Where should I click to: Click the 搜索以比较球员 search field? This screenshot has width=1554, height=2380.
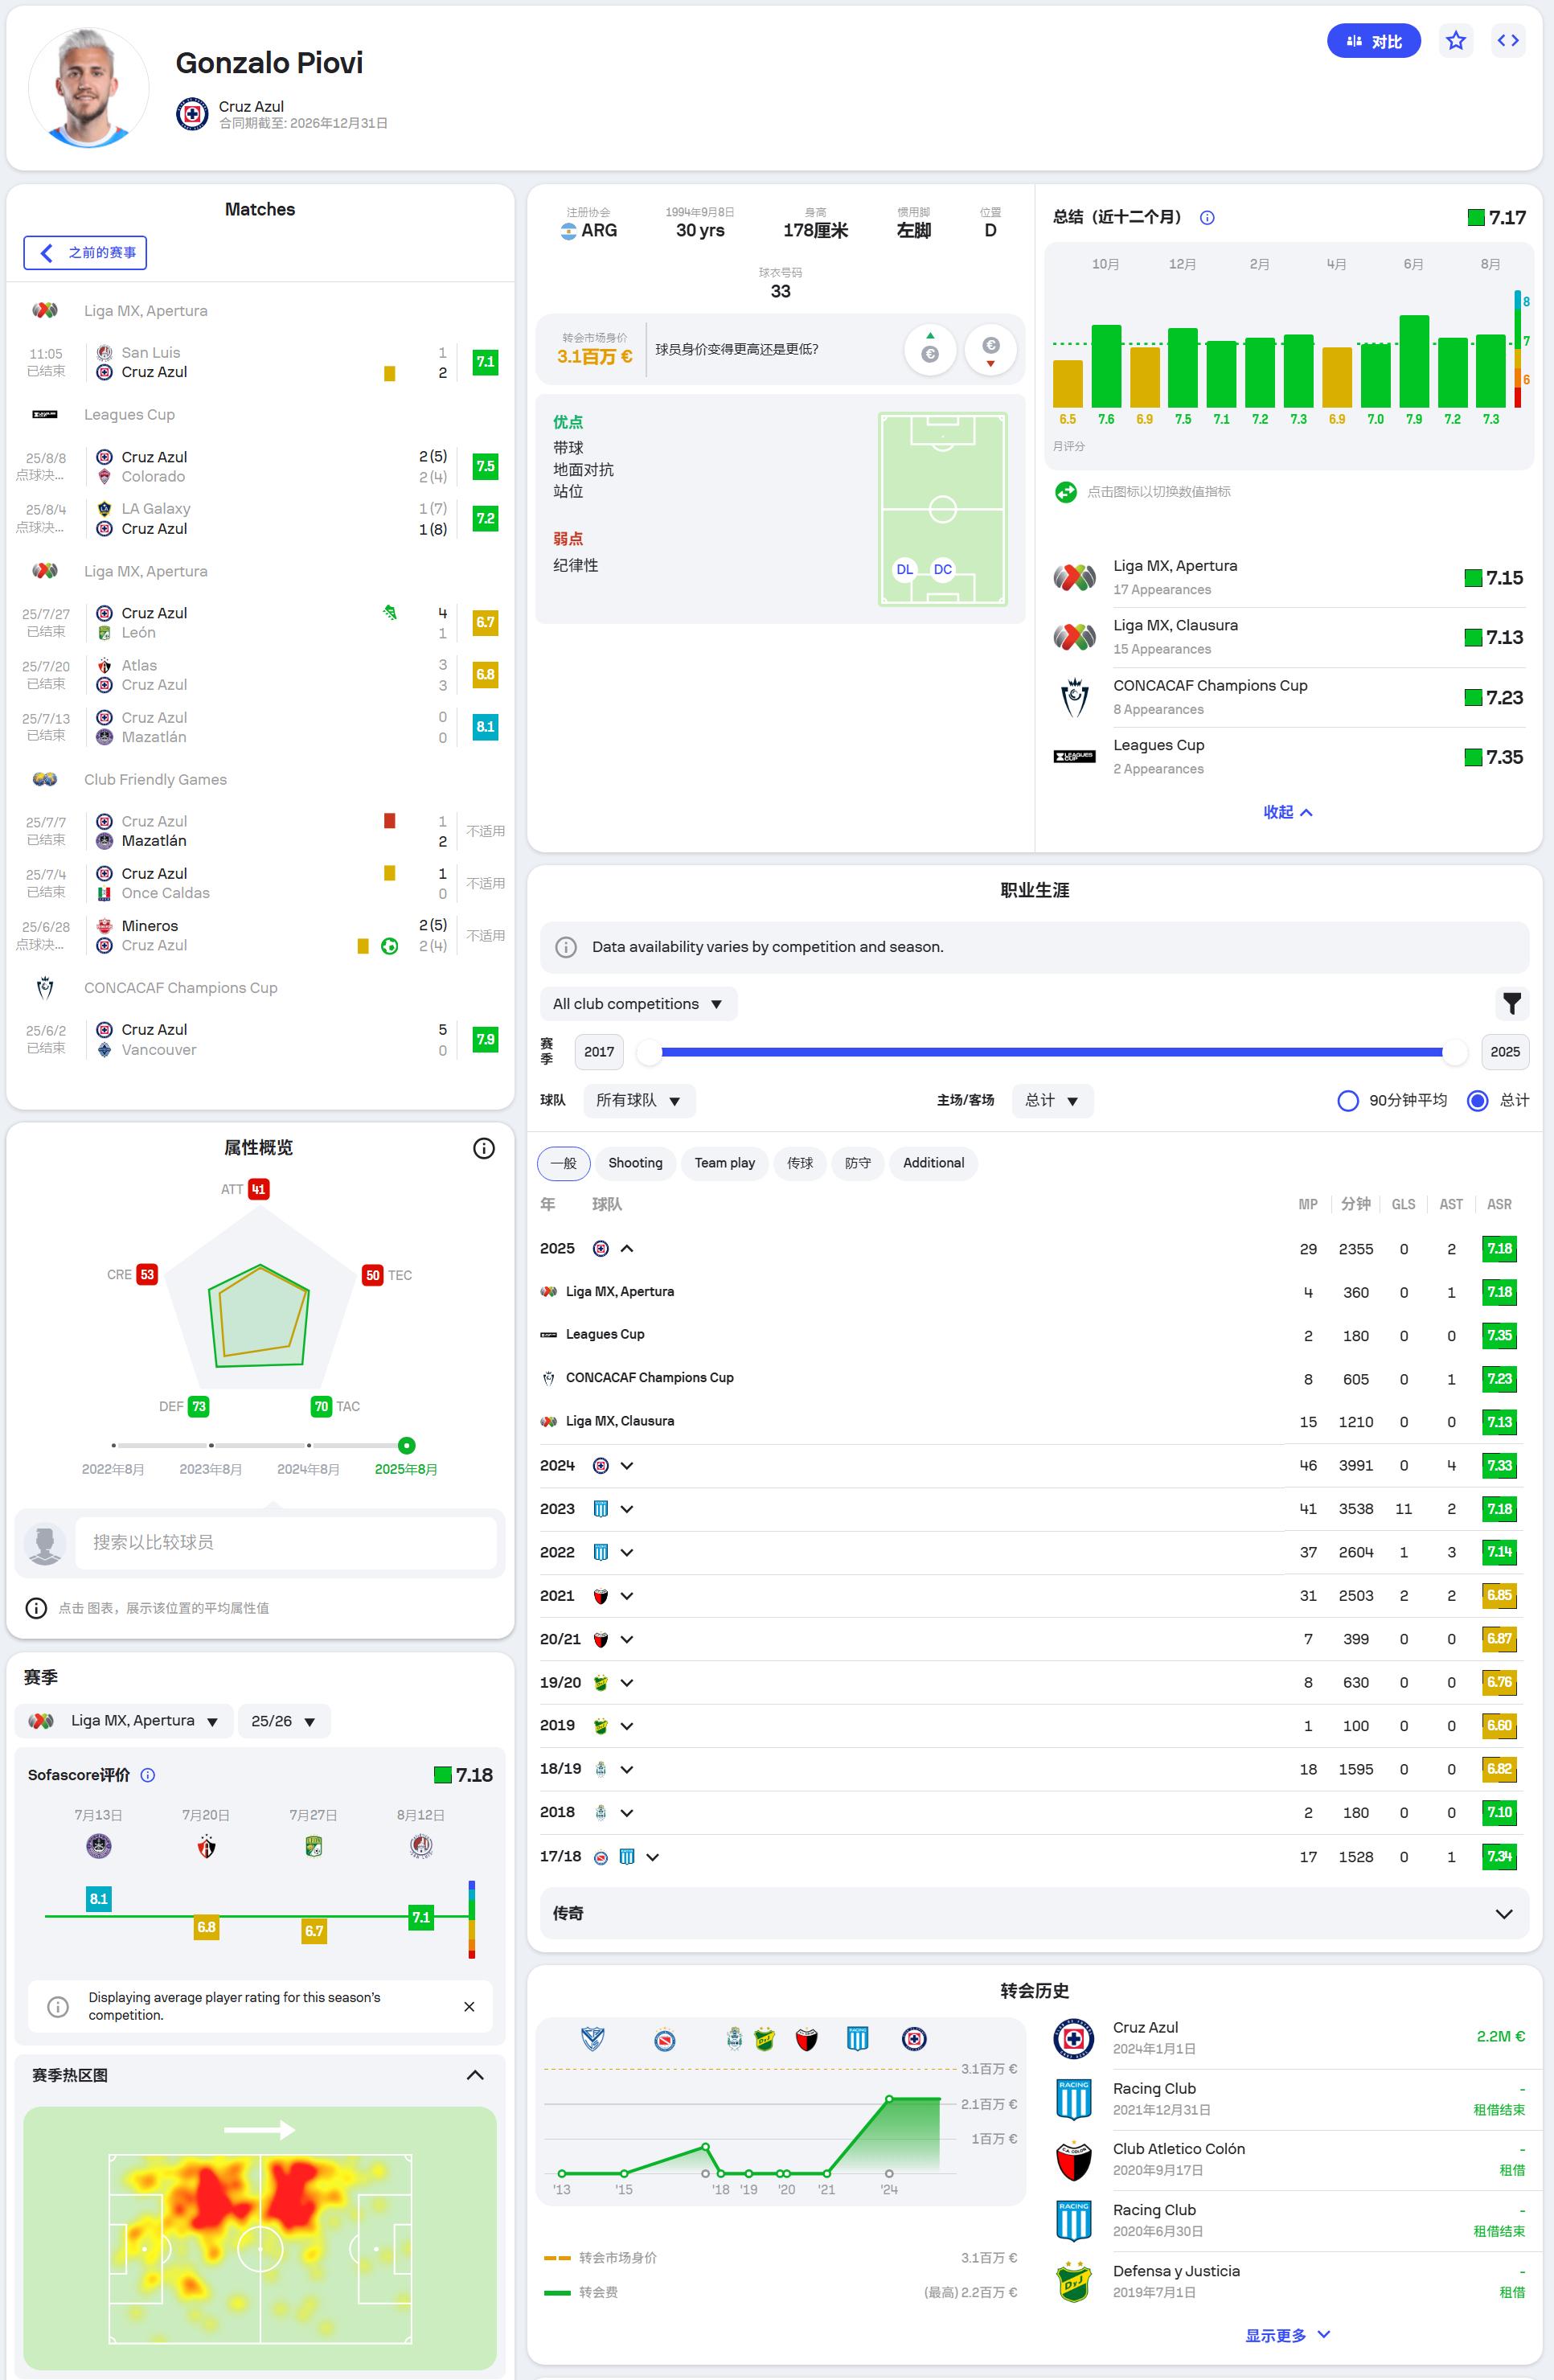click(x=286, y=1542)
